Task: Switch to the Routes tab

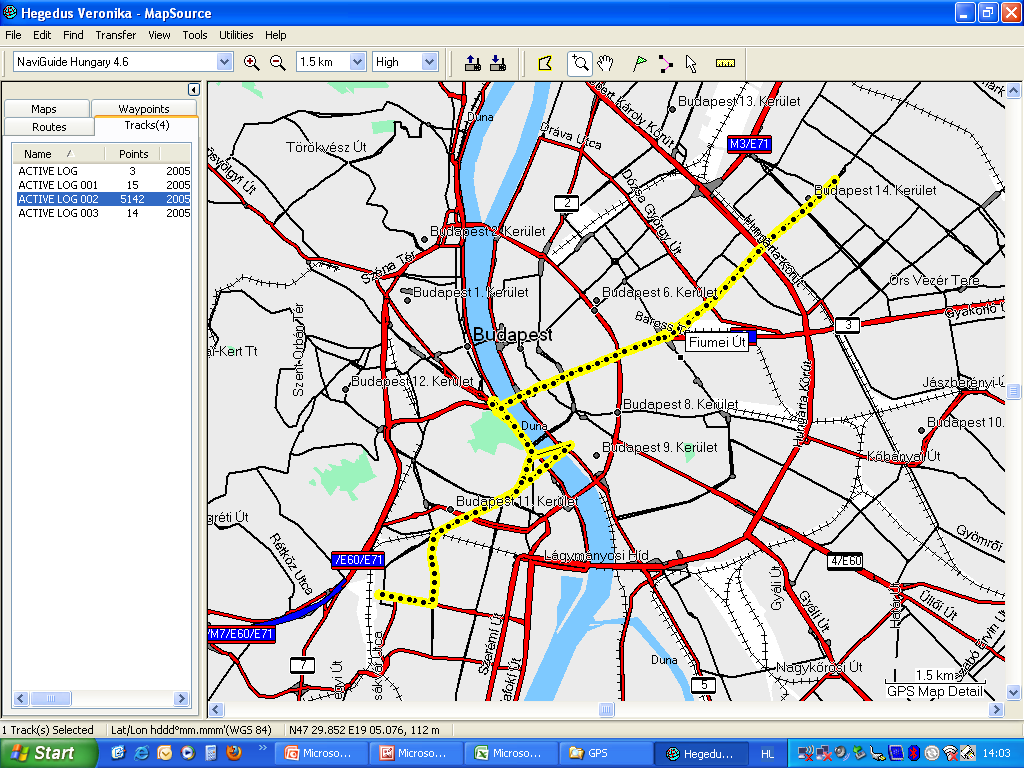Action: [x=49, y=127]
